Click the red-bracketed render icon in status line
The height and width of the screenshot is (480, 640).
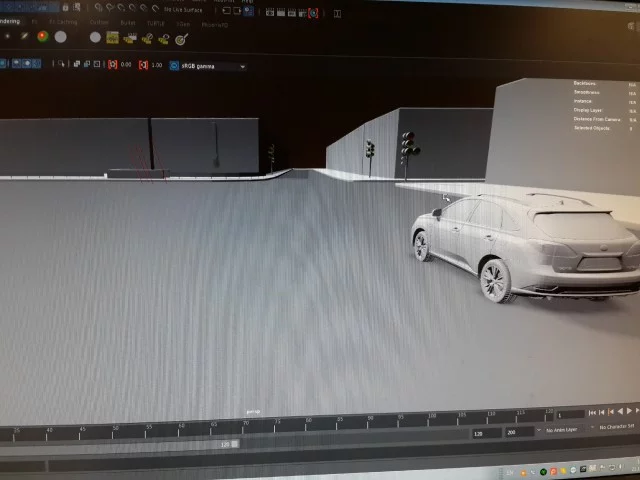point(313,13)
